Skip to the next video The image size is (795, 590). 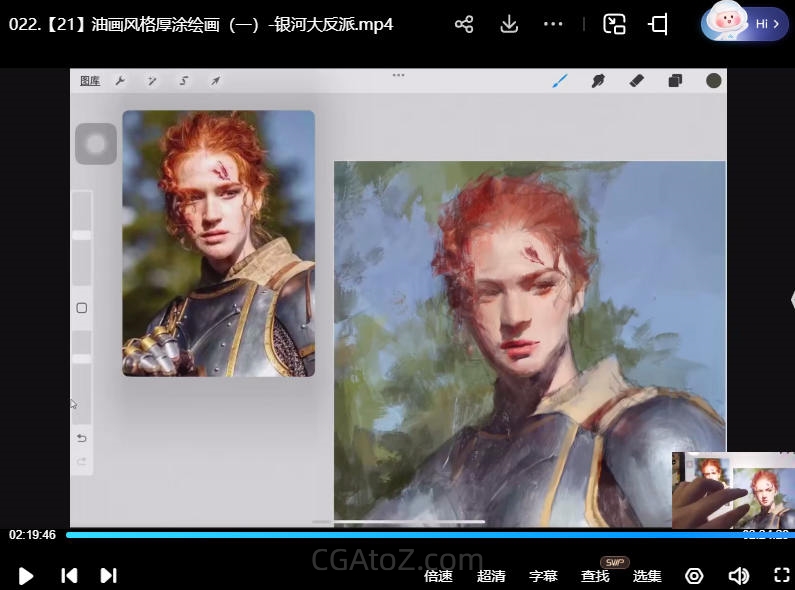pos(108,575)
